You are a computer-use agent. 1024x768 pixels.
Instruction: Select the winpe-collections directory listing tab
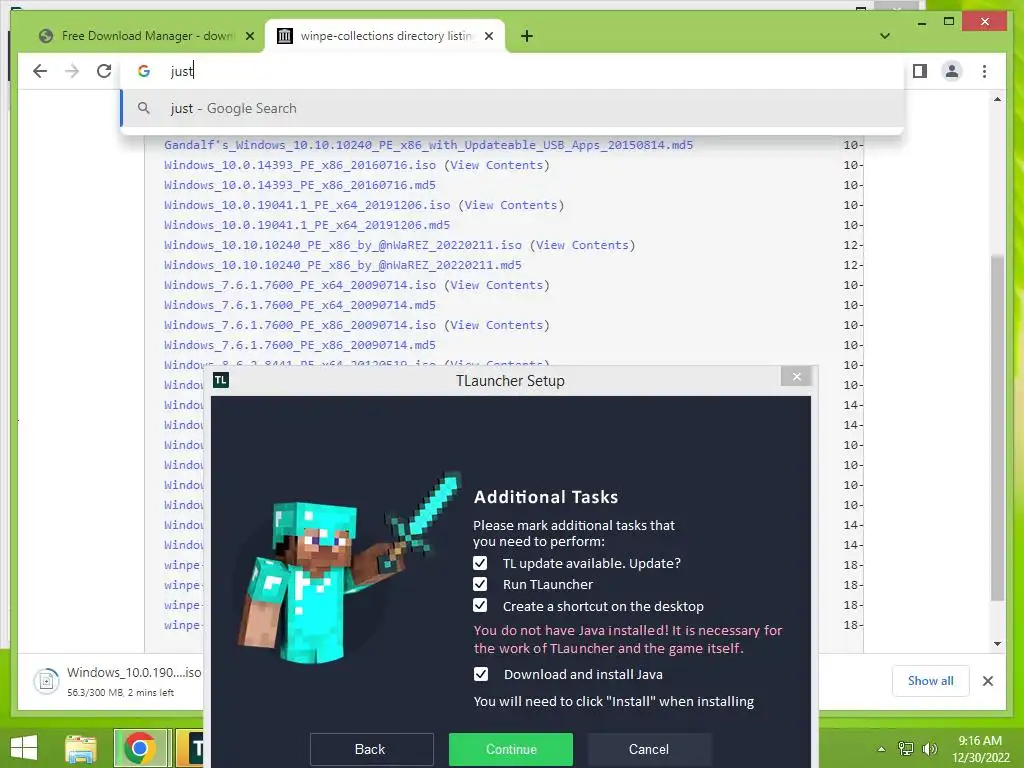click(385, 36)
